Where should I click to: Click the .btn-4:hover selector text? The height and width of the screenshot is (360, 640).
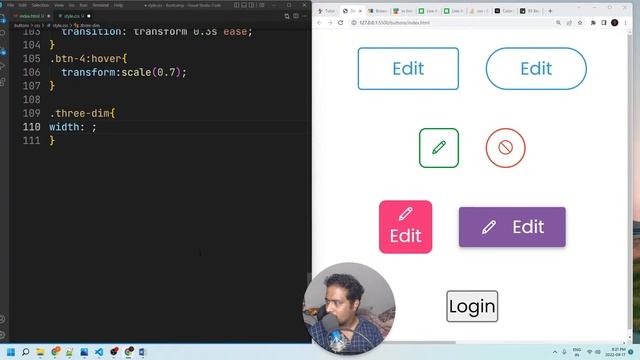85,58
